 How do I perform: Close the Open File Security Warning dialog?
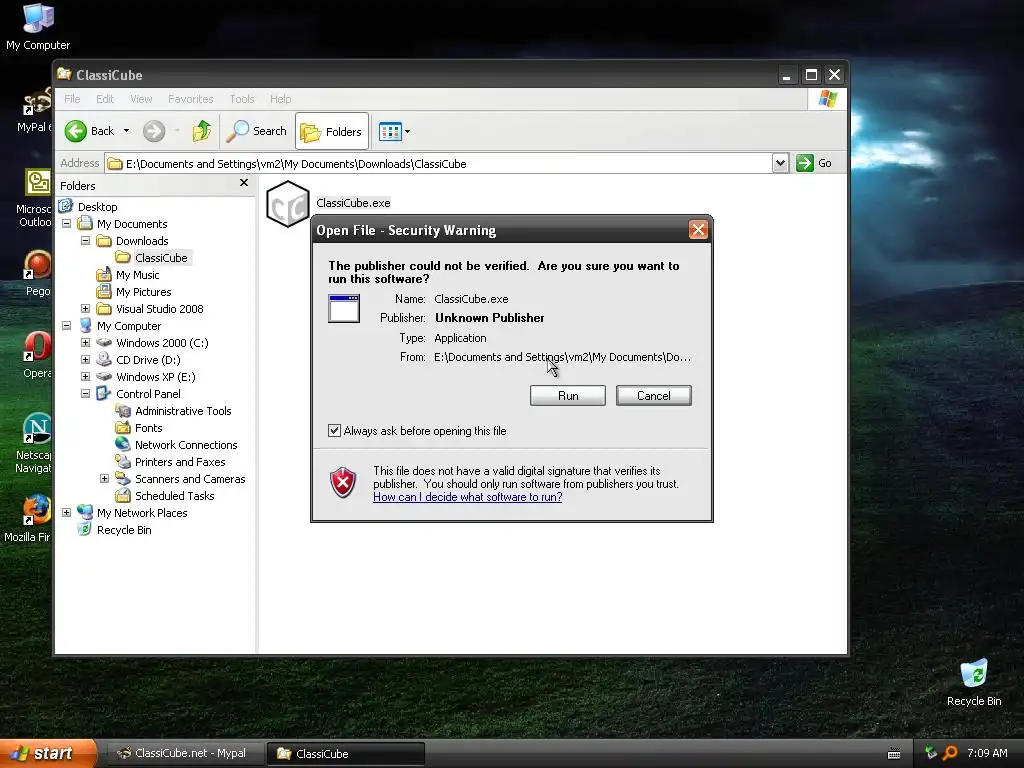click(x=698, y=230)
